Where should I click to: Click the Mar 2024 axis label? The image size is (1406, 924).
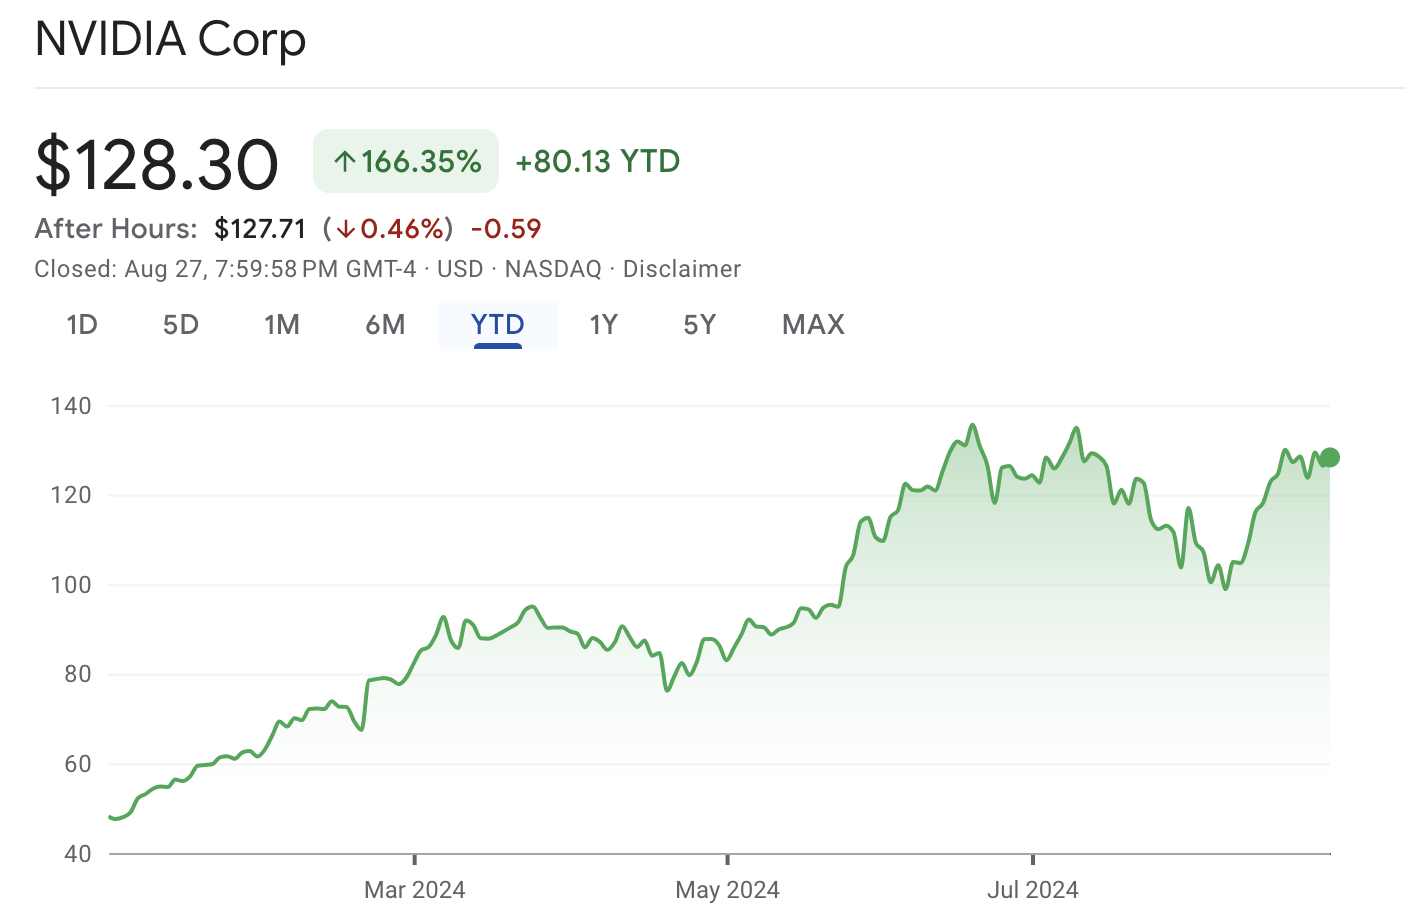point(414,890)
